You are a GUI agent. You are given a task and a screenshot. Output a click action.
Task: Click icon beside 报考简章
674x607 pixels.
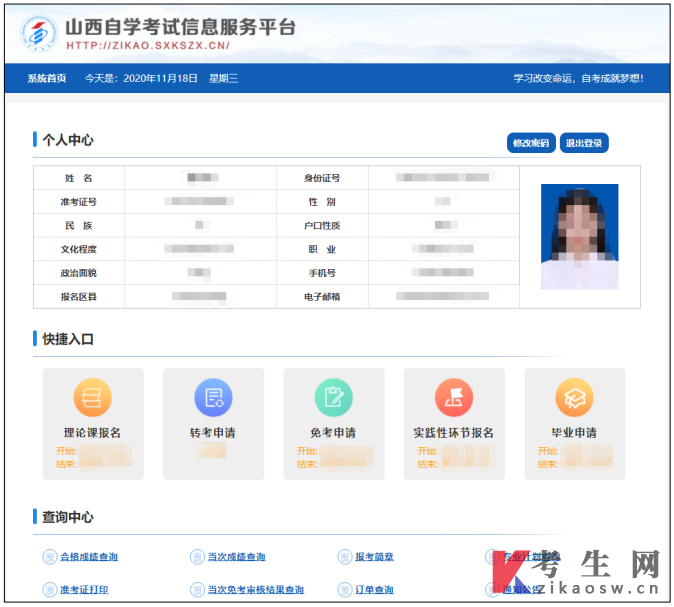coord(345,557)
